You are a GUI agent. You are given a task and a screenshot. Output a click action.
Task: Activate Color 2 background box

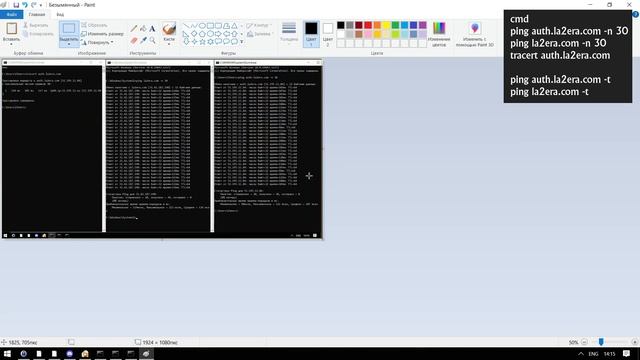[328, 33]
